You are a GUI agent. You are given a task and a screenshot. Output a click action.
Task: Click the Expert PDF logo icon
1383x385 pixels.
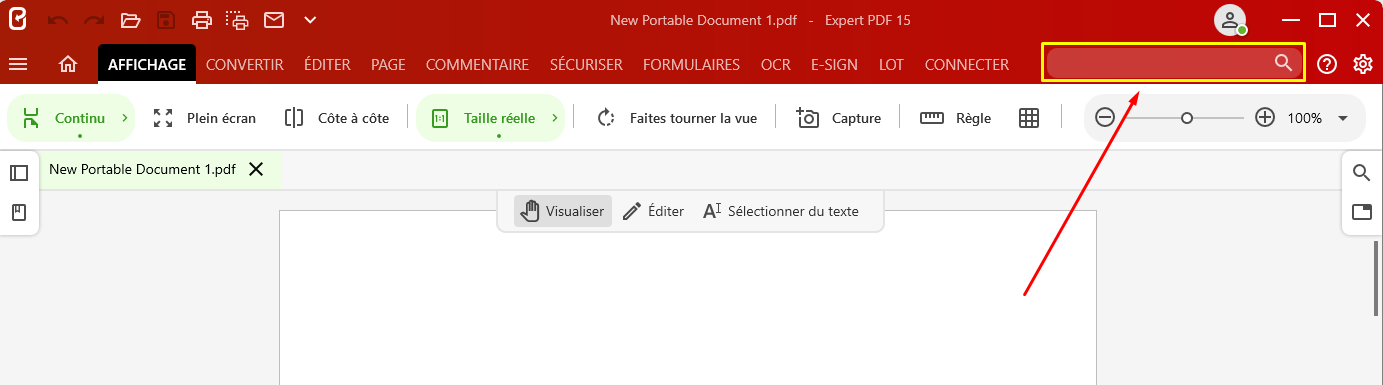(17, 19)
